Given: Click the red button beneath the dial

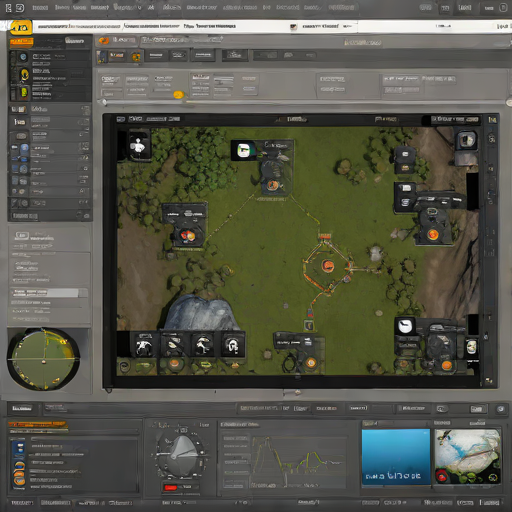Looking at the screenshot, I should click(171, 488).
